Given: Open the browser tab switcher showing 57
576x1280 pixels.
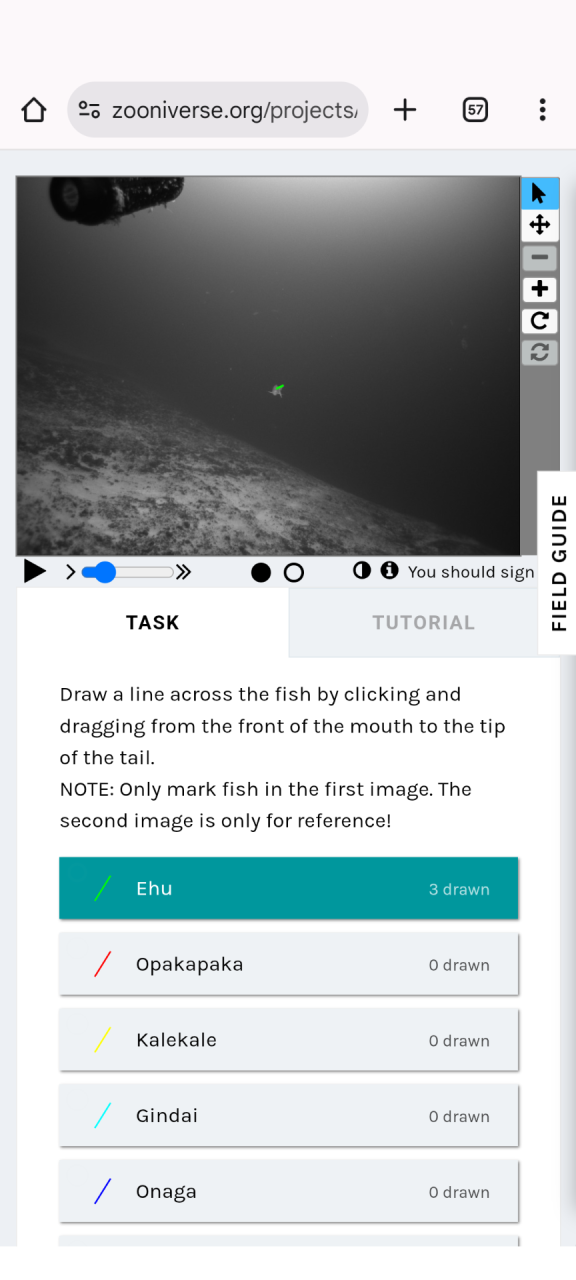Looking at the screenshot, I should coord(476,110).
